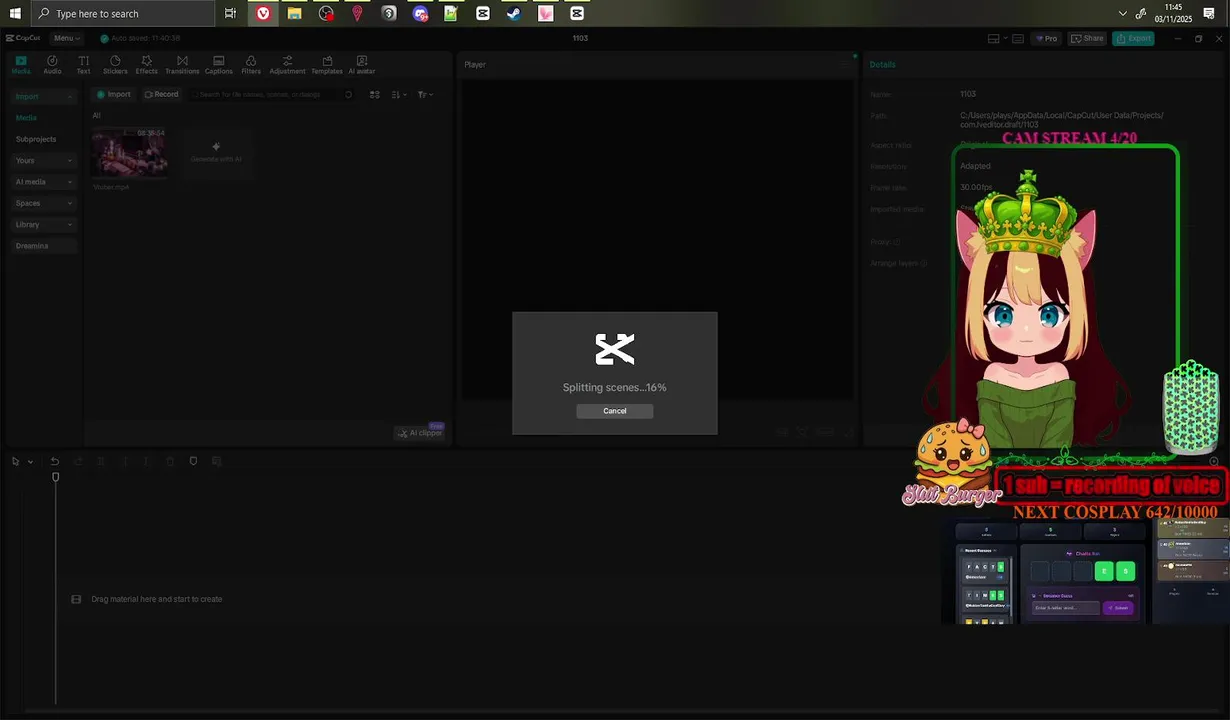This screenshot has width=1230, height=720.
Task: Click the Share button
Action: [1087, 38]
